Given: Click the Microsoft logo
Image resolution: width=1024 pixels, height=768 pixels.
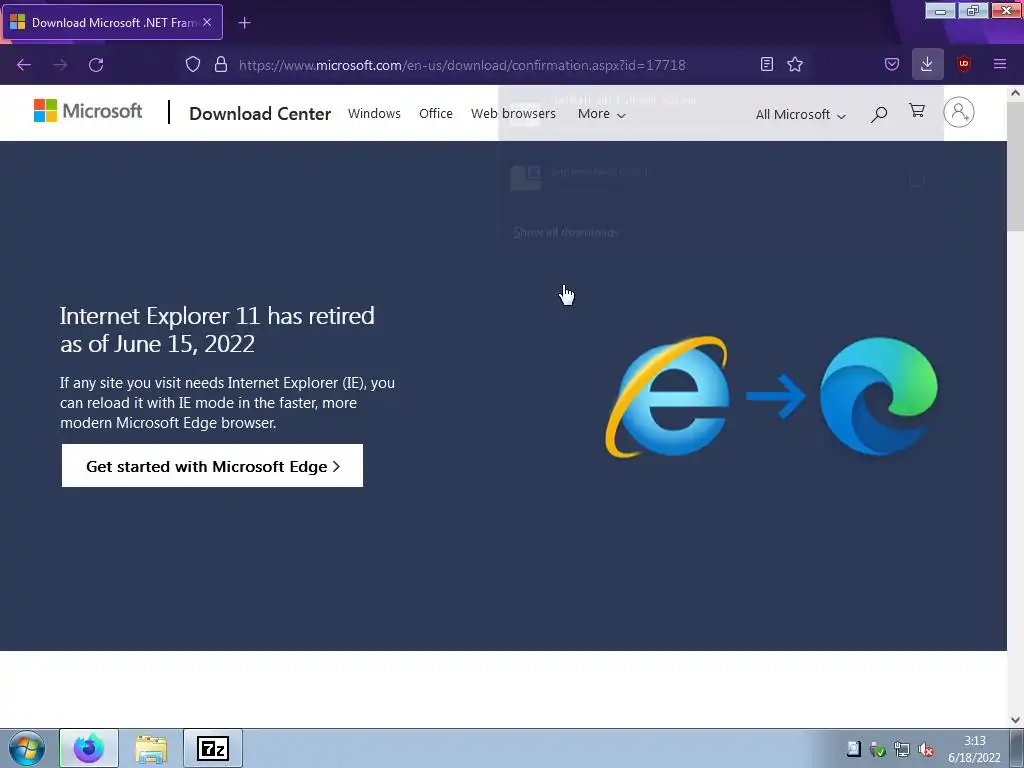Looking at the screenshot, I should point(88,111).
